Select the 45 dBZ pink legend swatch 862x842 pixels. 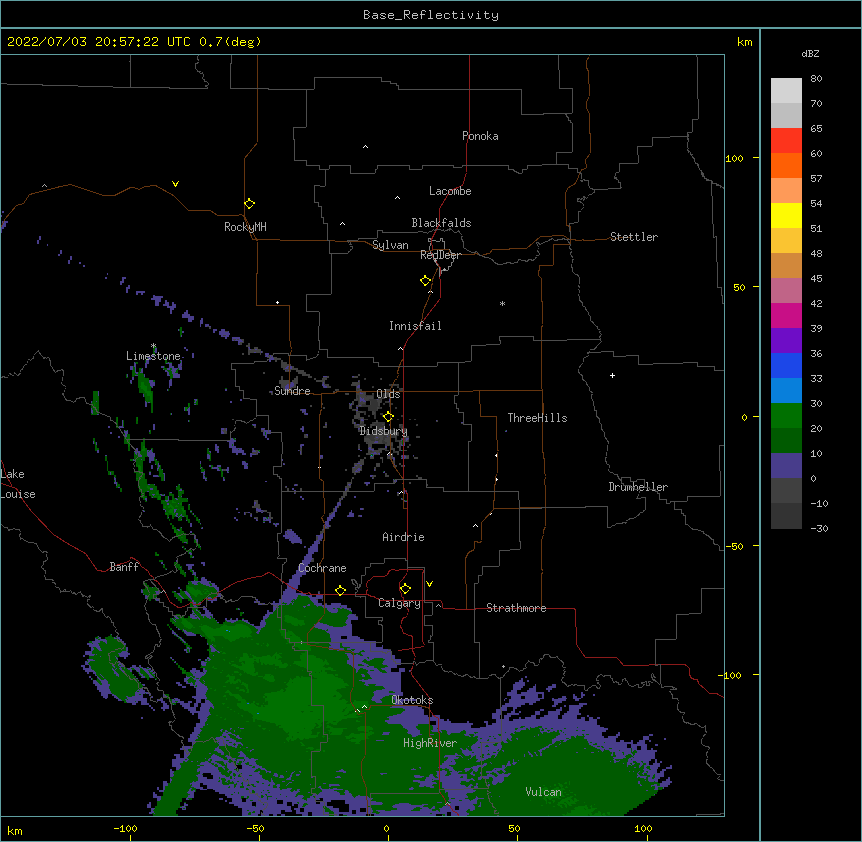tap(786, 290)
